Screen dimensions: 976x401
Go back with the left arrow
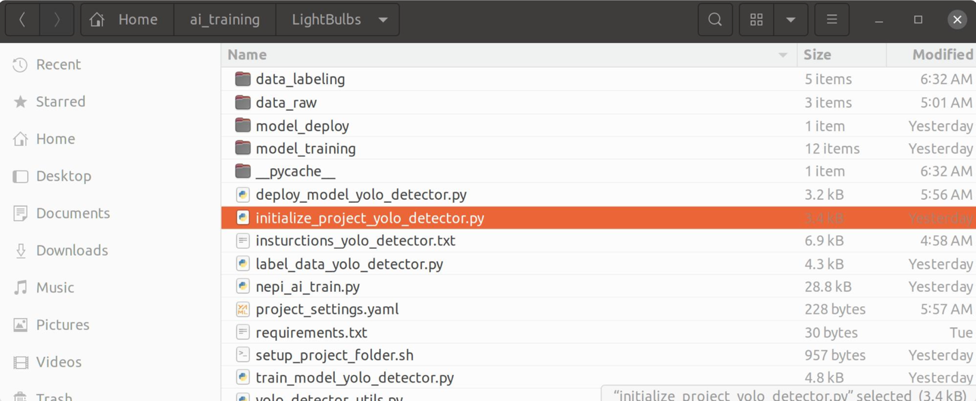tap(23, 20)
